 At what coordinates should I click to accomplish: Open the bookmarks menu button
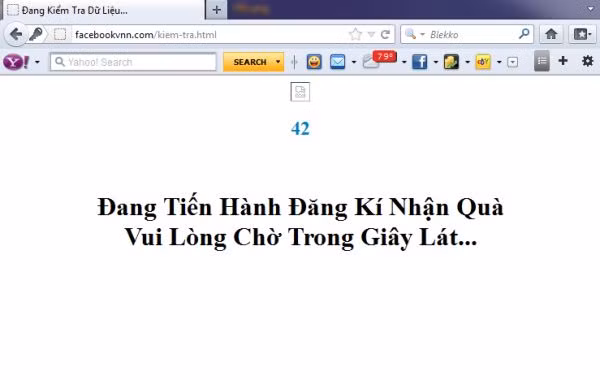[x=582, y=34]
